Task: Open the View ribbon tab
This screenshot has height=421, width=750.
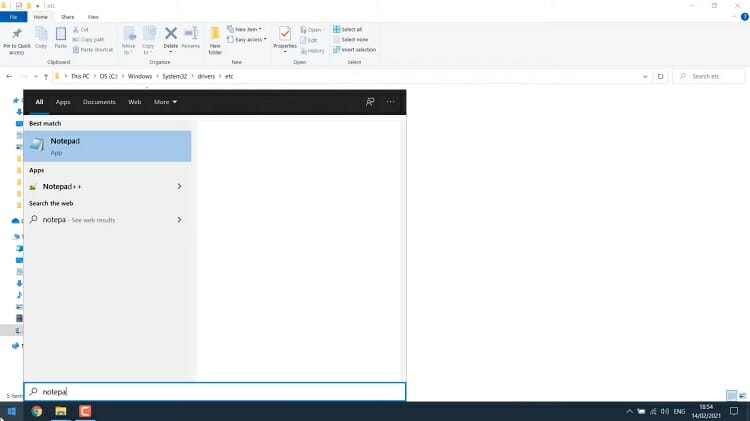Action: point(93,17)
